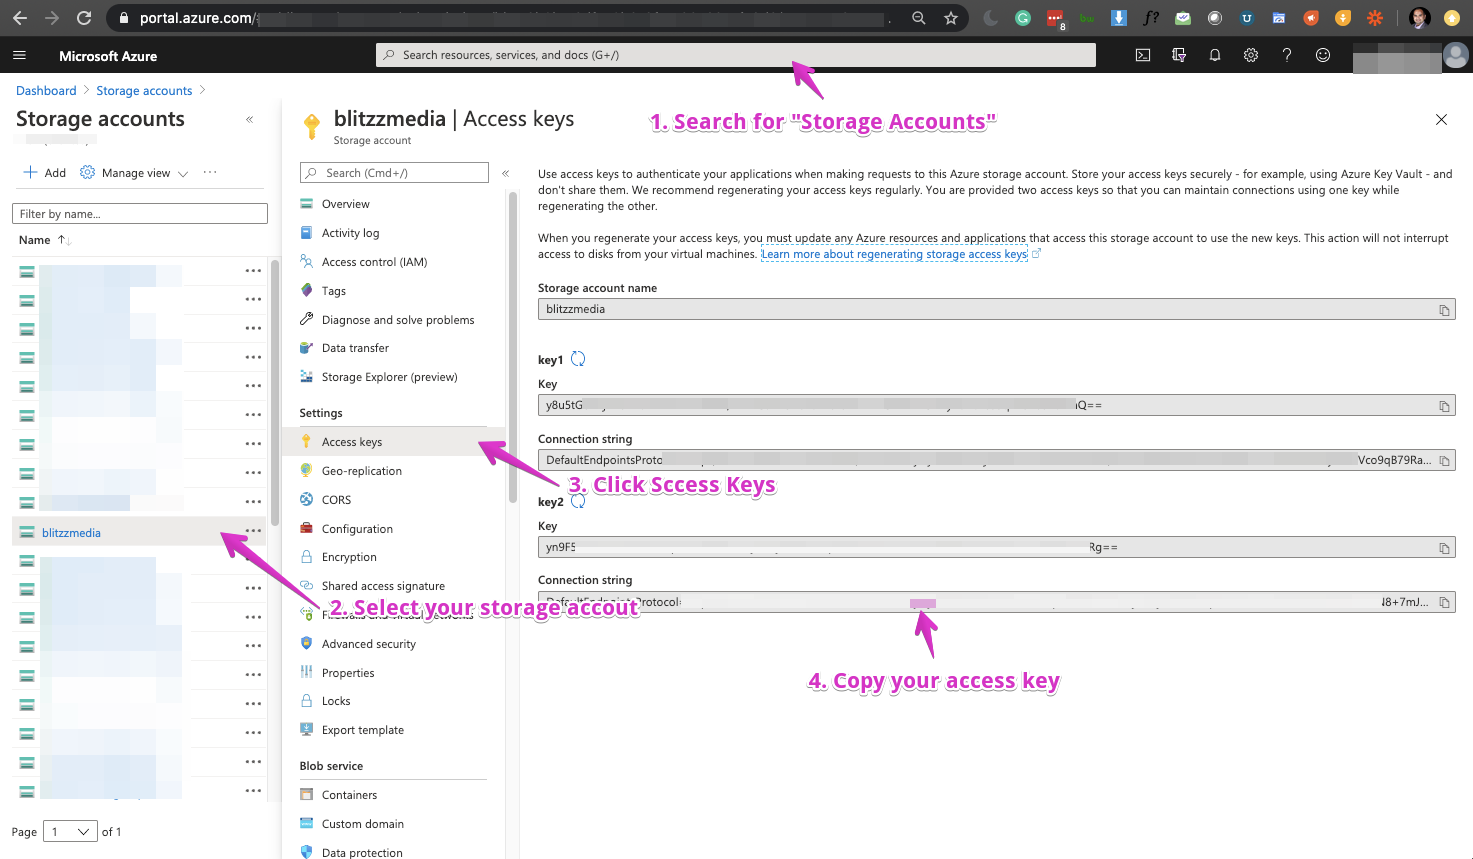Select blitzzmedia in the storage accounts list
Viewport: 1473px width, 859px height.
point(71,533)
